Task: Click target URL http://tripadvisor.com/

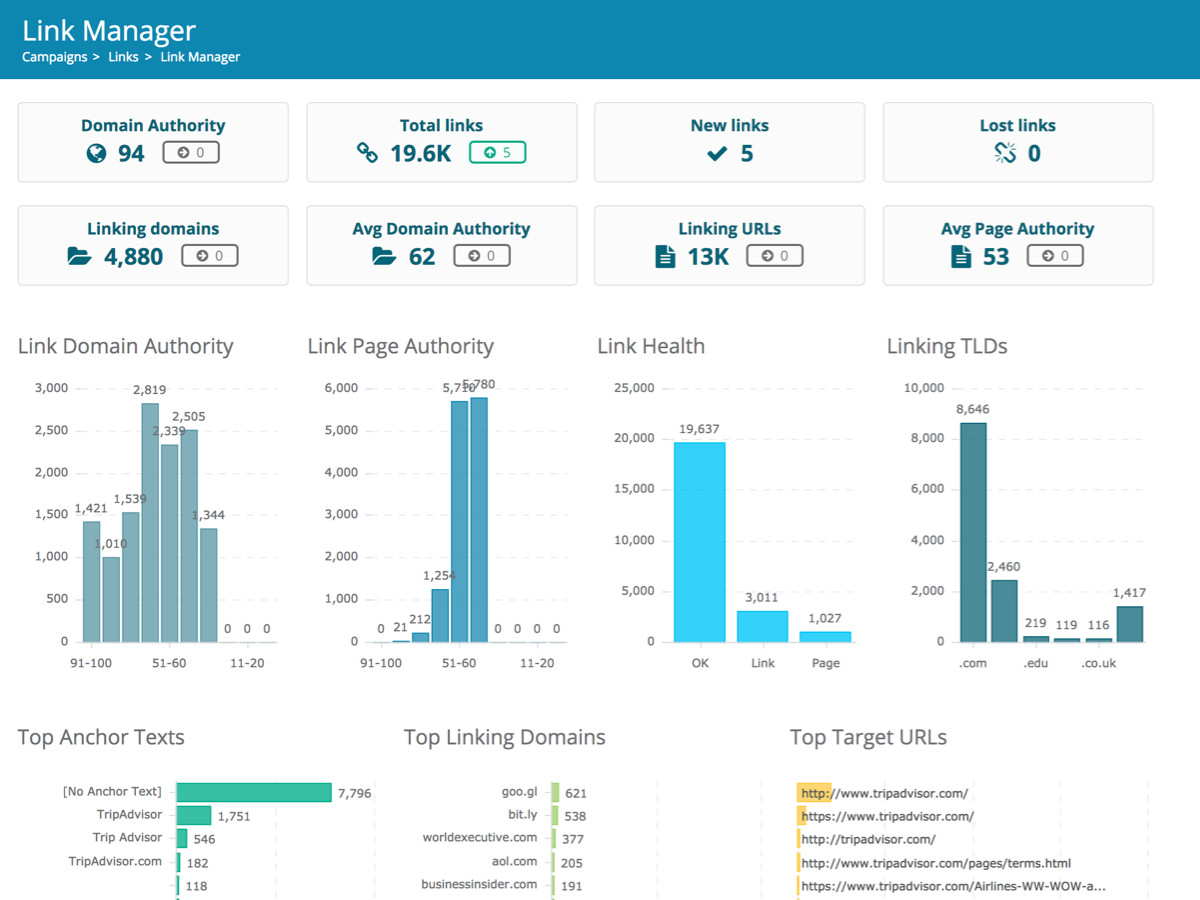Action: pos(868,840)
